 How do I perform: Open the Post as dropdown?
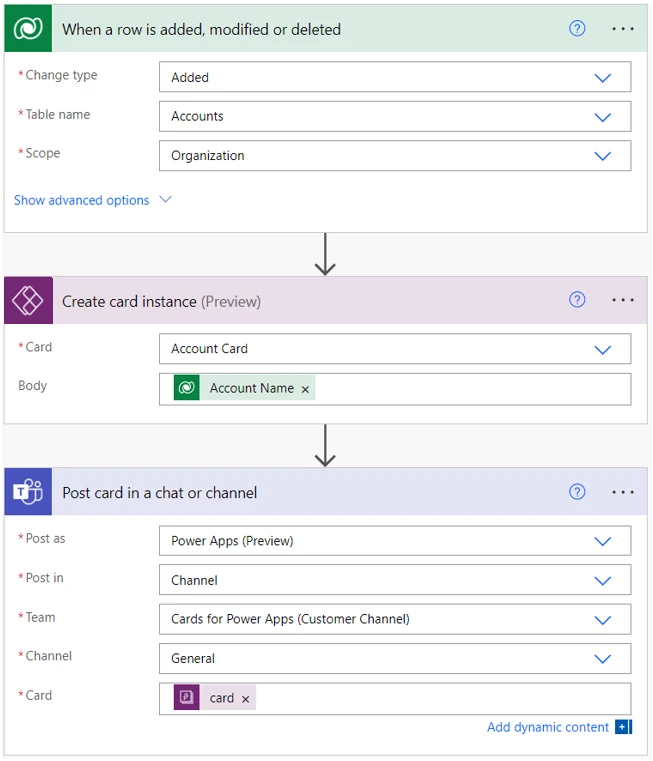point(602,541)
